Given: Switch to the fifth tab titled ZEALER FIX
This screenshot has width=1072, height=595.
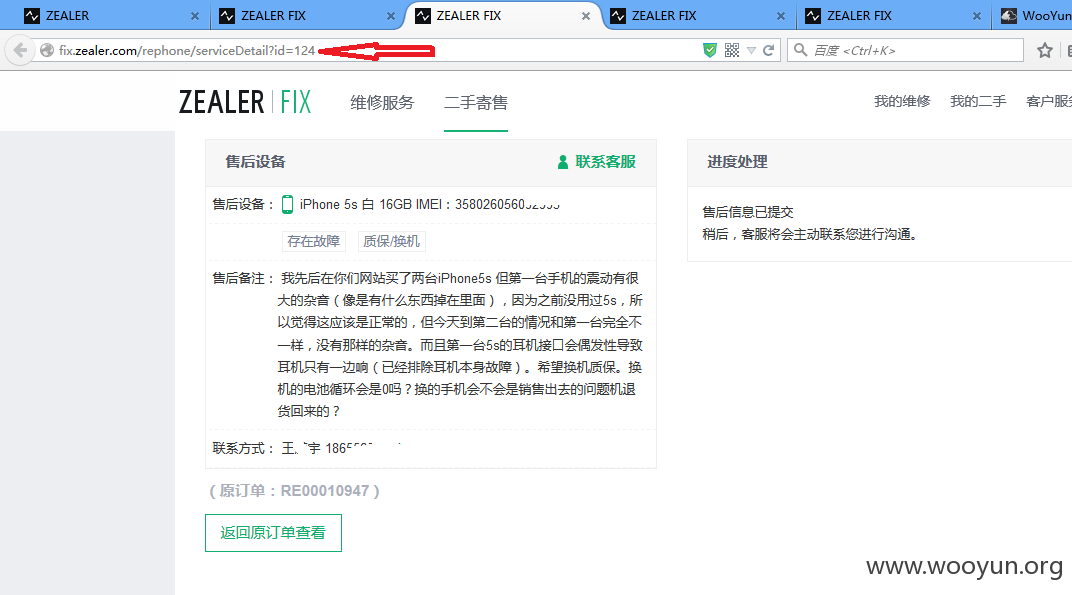Looking at the screenshot, I should [x=893, y=16].
